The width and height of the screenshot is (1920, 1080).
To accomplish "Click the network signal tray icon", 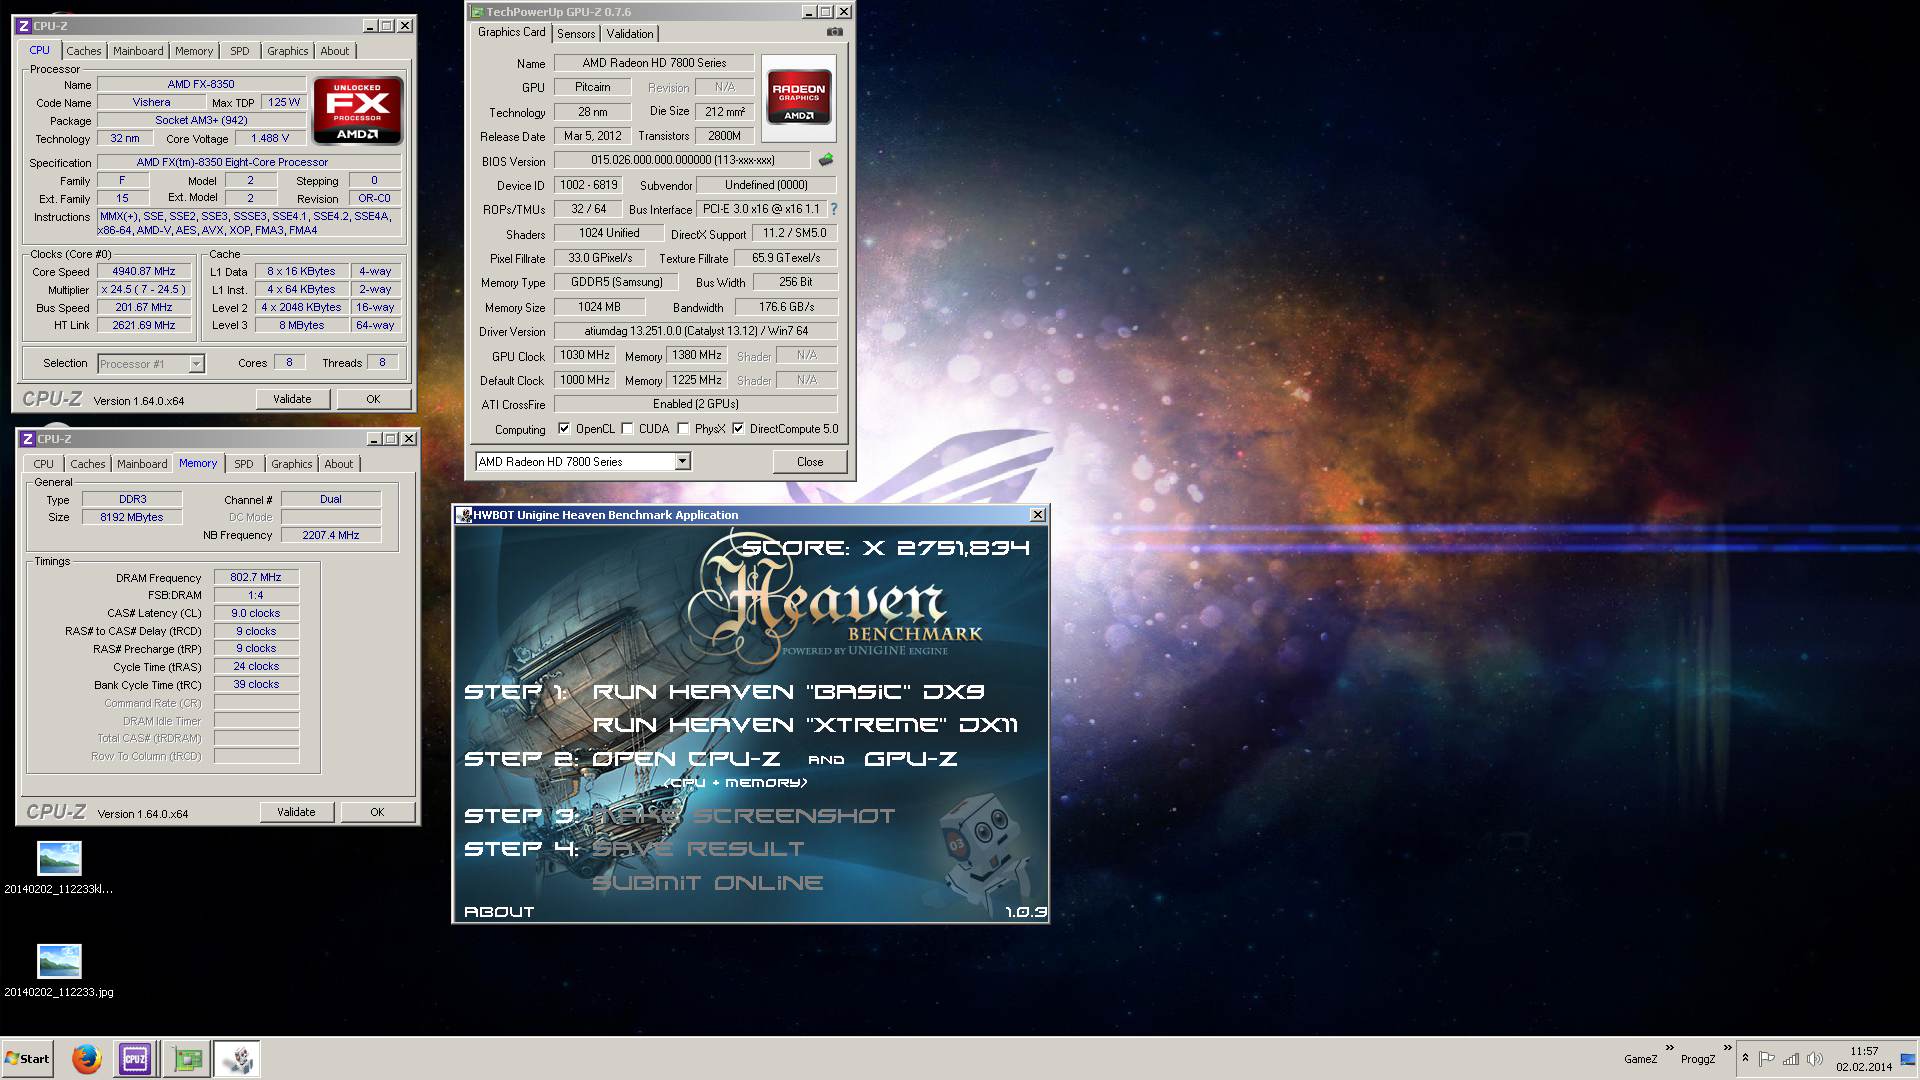I will pos(1791,1059).
